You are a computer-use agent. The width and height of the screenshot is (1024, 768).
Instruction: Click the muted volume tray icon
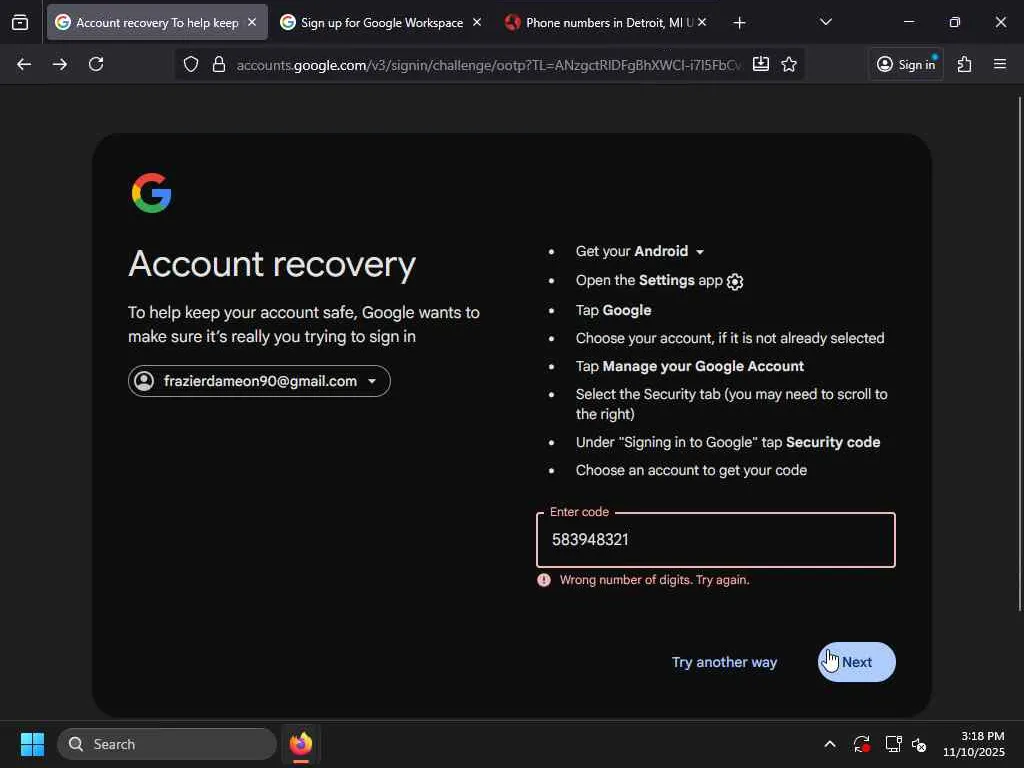coord(919,744)
